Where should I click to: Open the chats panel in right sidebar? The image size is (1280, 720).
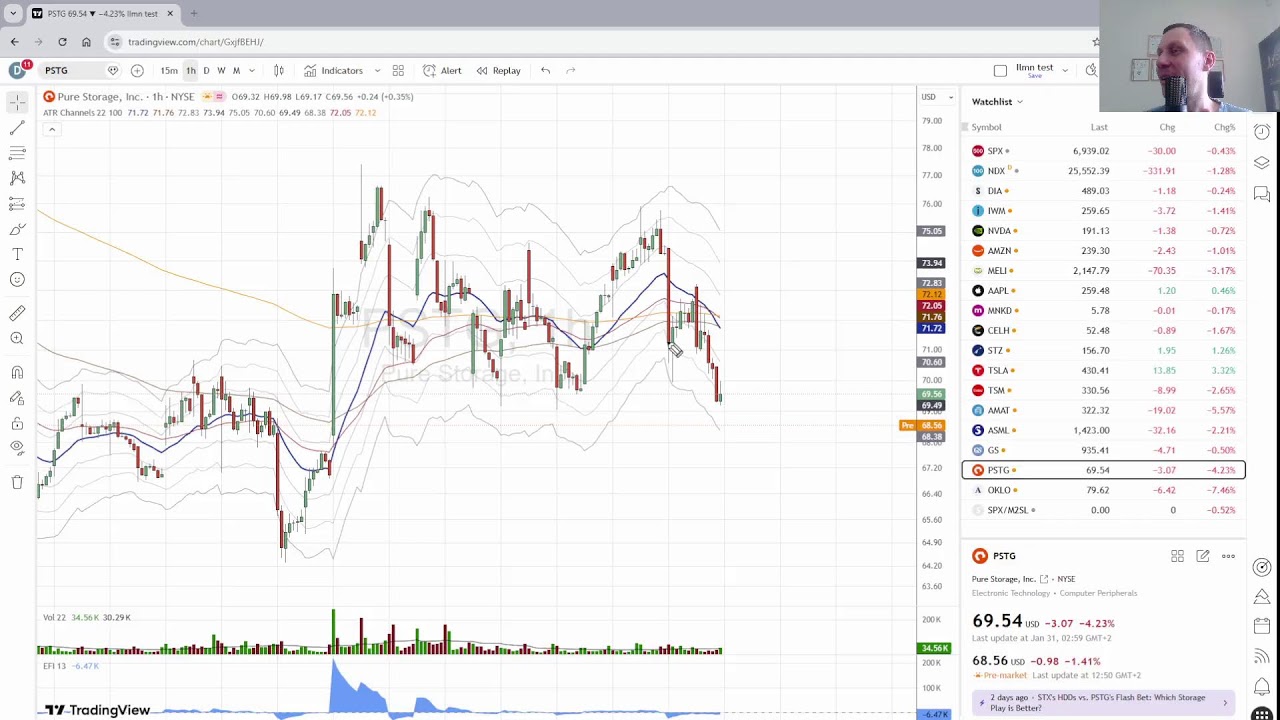click(1262, 194)
